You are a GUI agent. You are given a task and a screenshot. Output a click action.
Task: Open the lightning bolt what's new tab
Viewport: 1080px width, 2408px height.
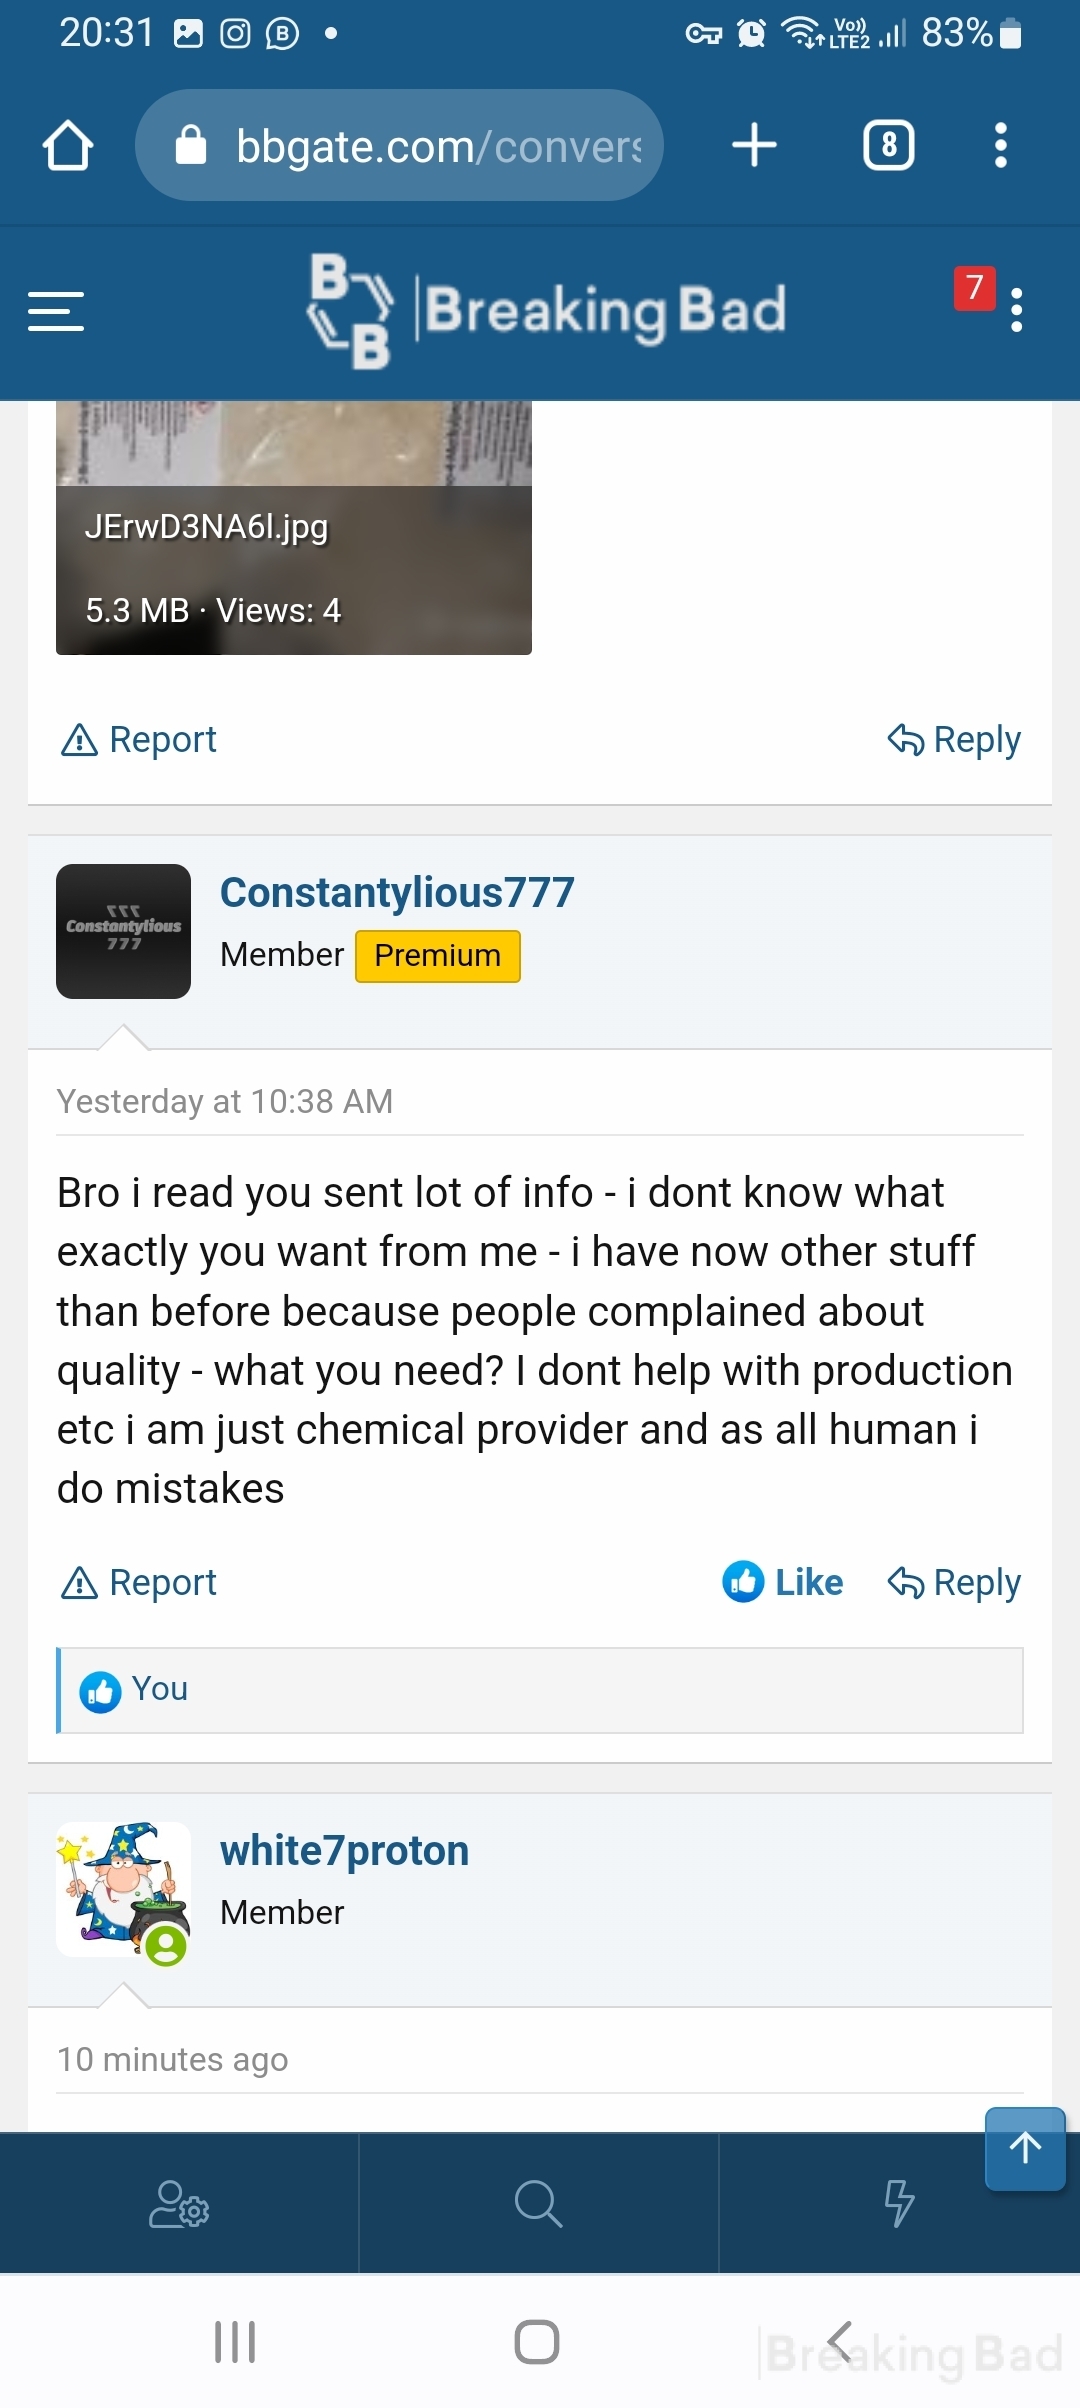pyautogui.click(x=899, y=2204)
